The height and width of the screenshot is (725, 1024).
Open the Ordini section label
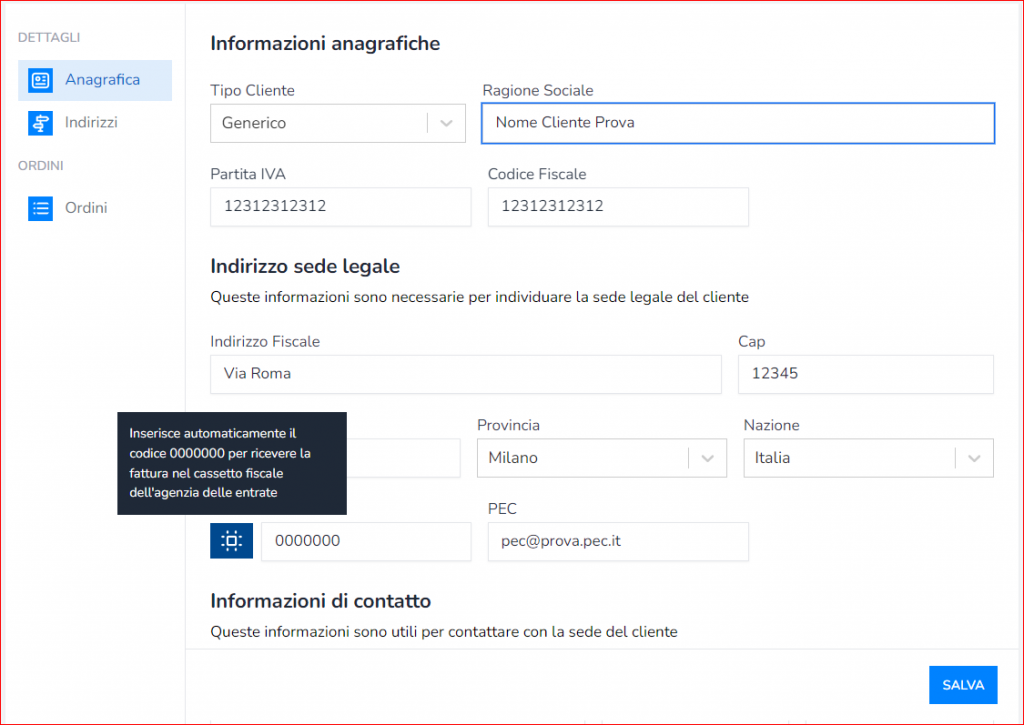coord(86,208)
